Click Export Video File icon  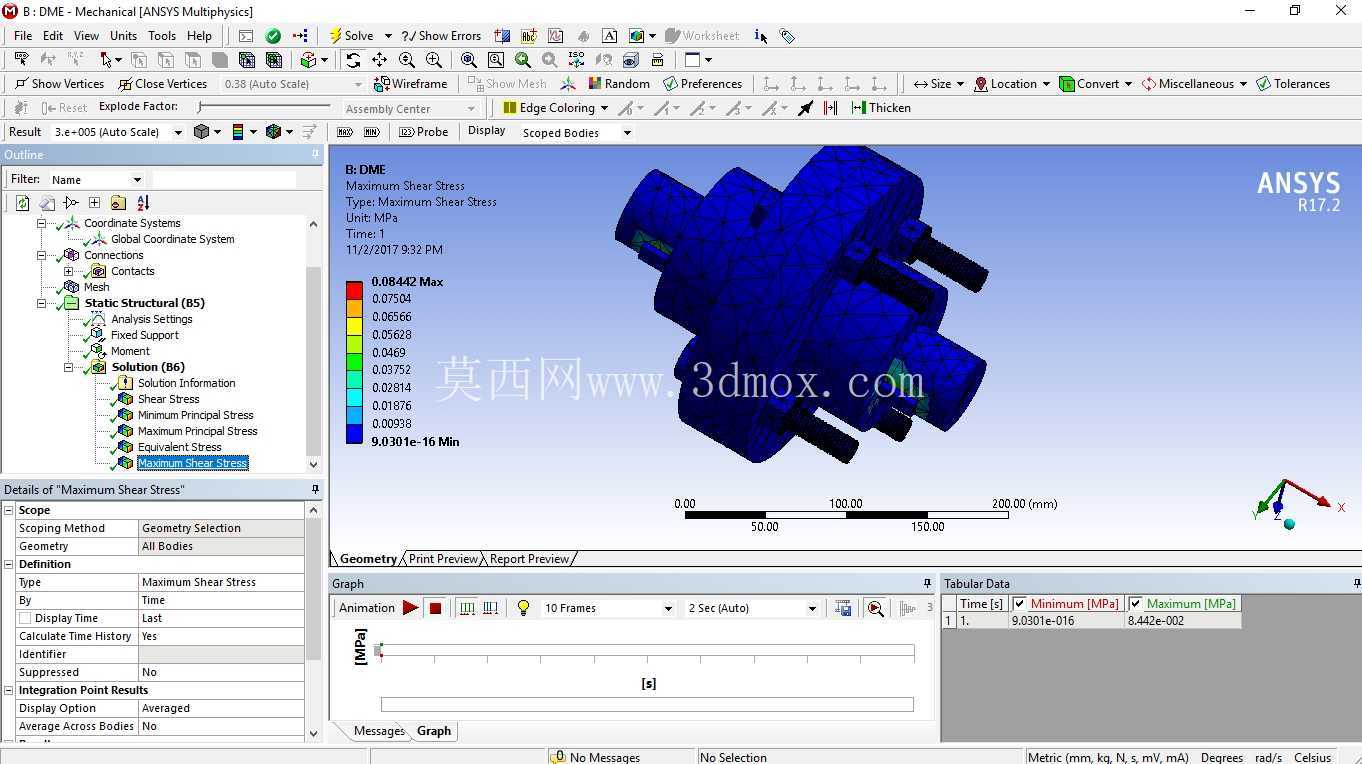(x=843, y=608)
